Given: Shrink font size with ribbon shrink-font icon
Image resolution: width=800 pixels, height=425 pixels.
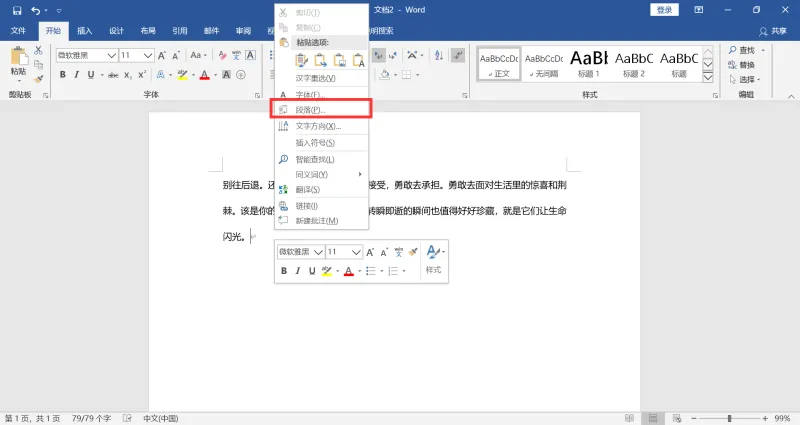Looking at the screenshot, I should tap(176, 55).
